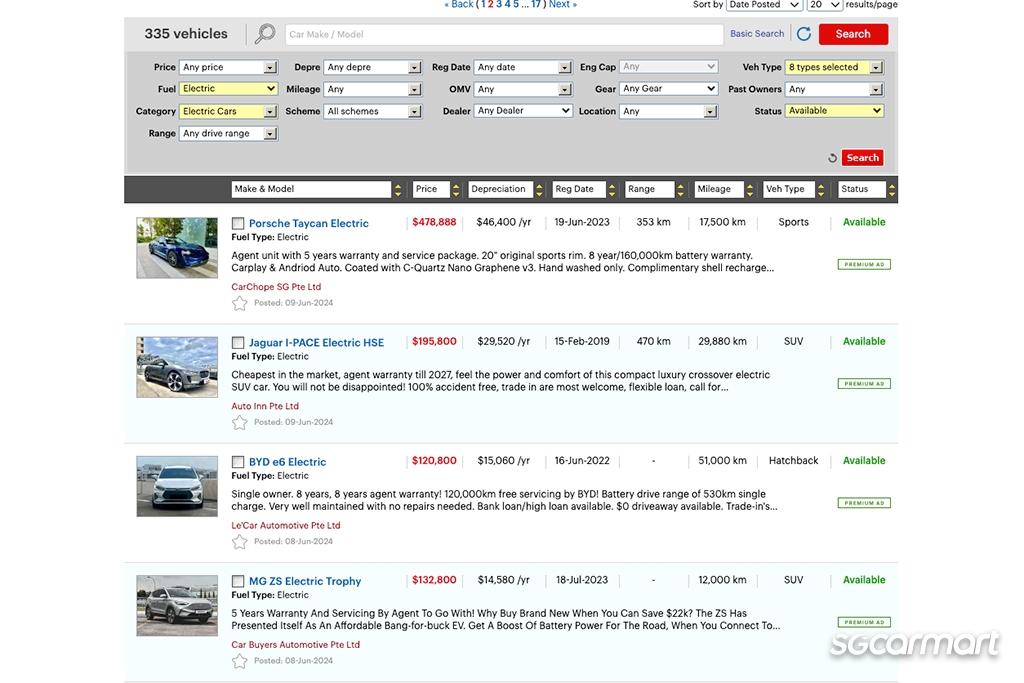Screen dimensions: 1024x683
Task: Star the BYD e6 Electric listing
Action: [x=239, y=541]
